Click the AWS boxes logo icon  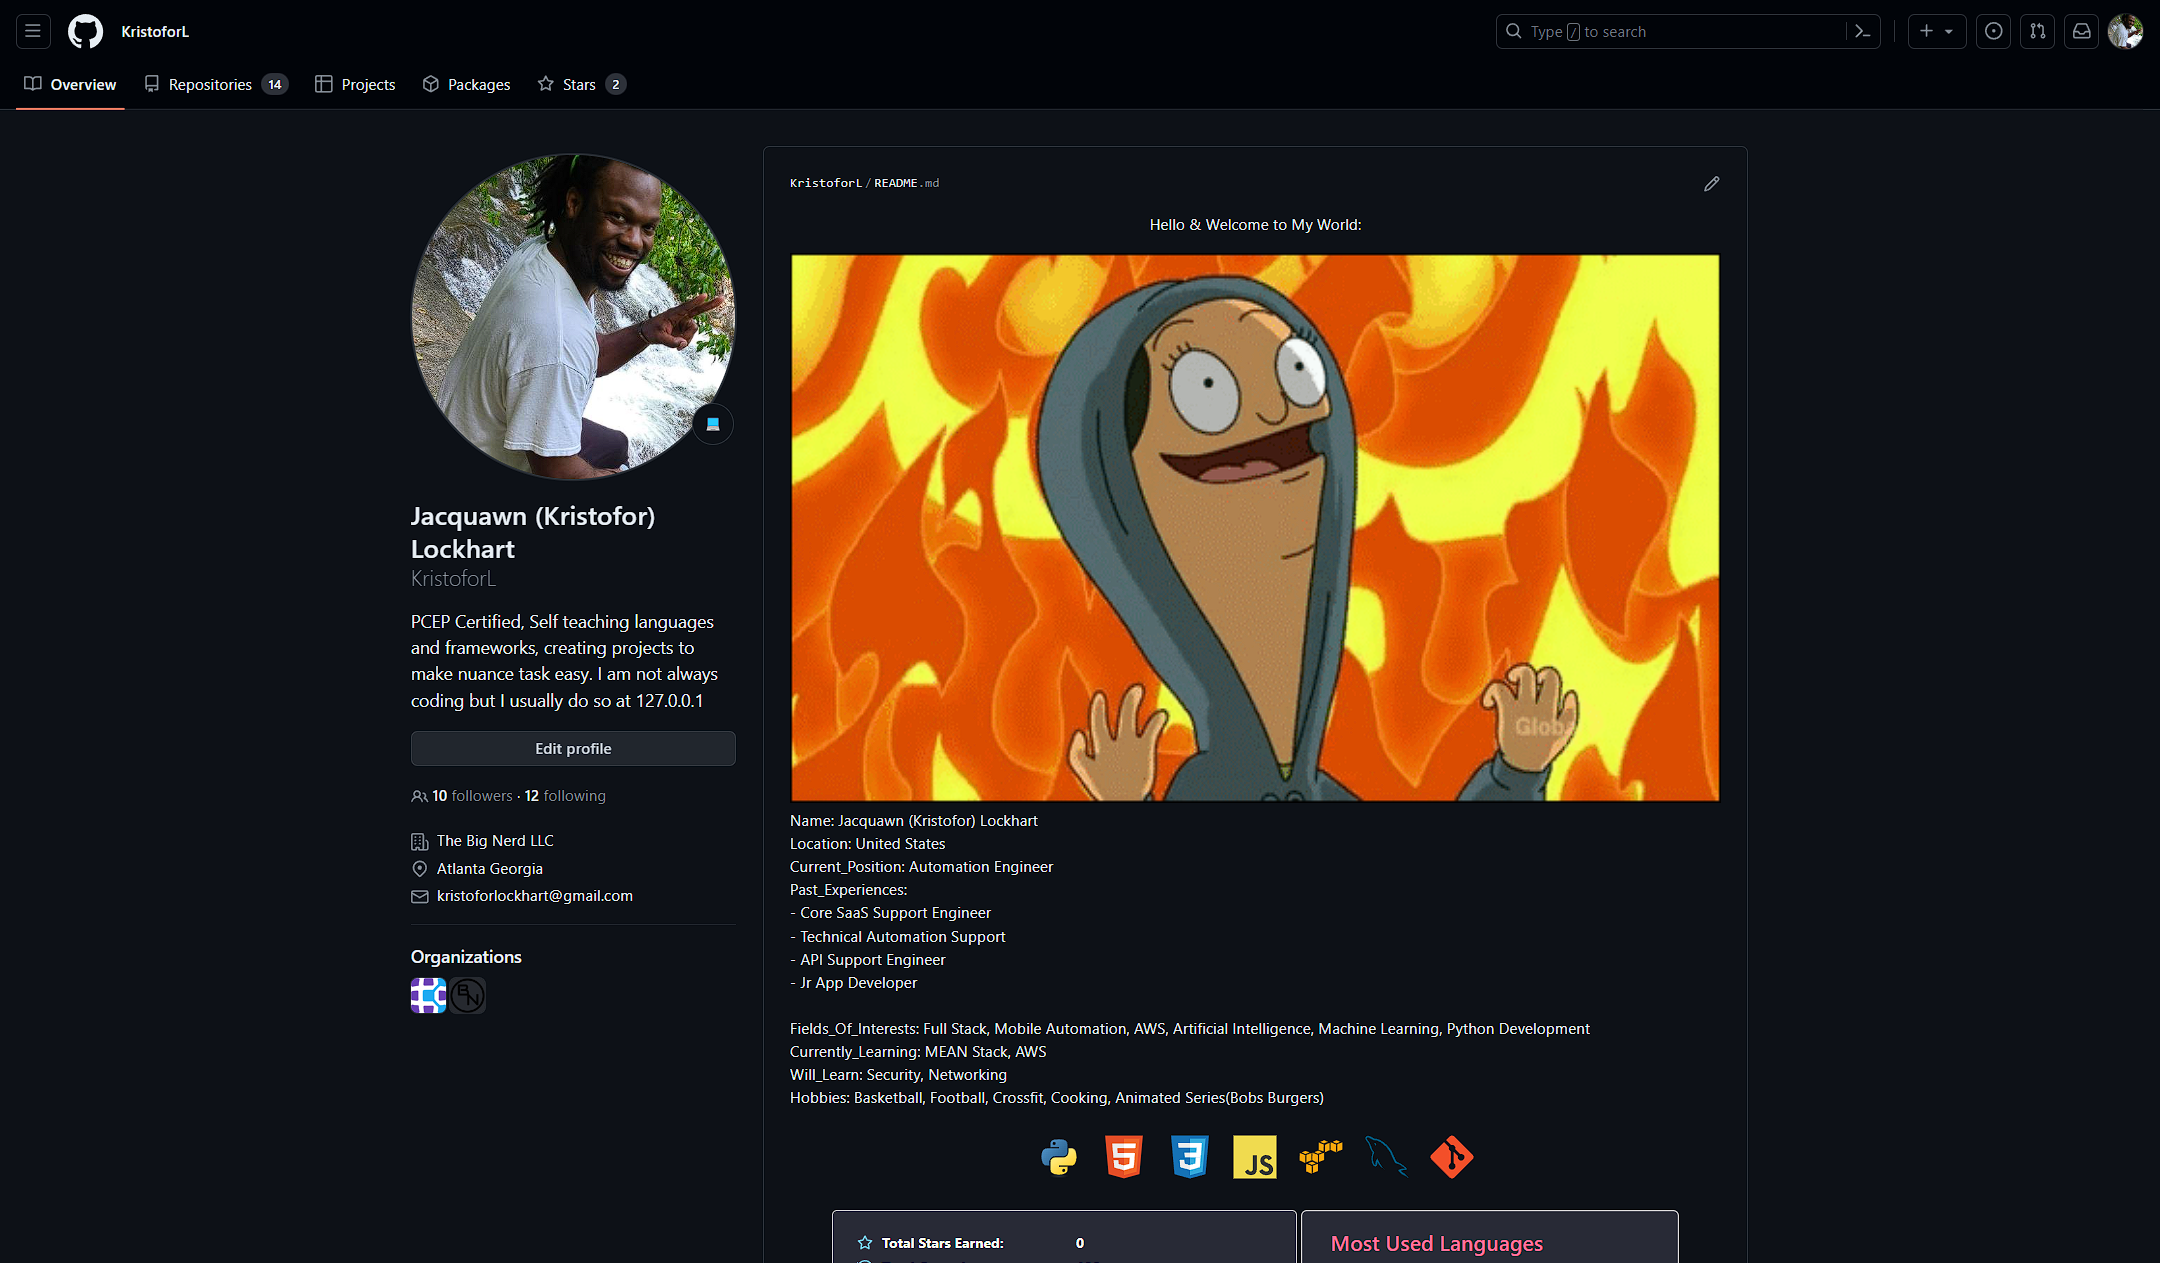click(x=1321, y=1157)
